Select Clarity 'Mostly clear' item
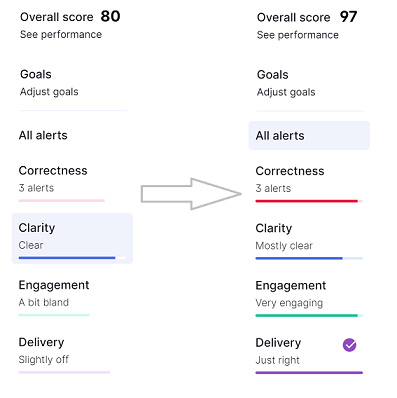The image size is (397, 398). pyautogui.click(x=309, y=240)
